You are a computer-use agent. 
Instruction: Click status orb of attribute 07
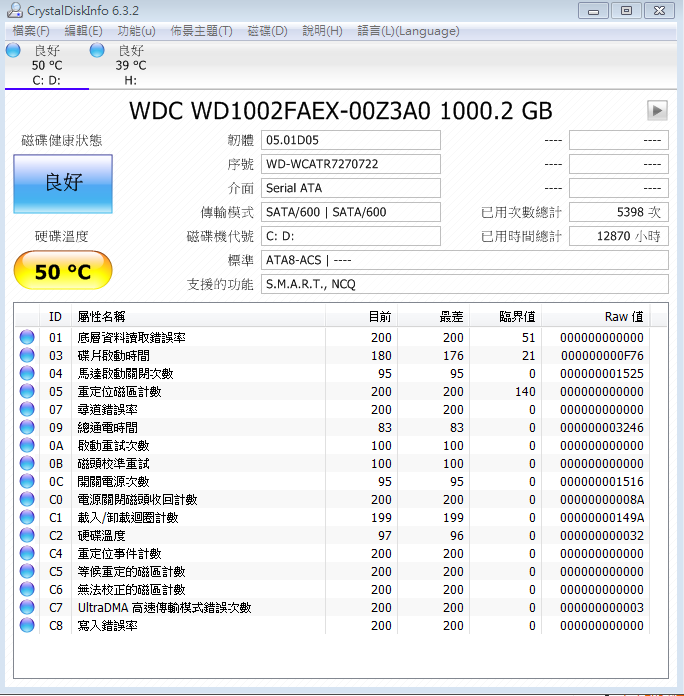click(27, 409)
